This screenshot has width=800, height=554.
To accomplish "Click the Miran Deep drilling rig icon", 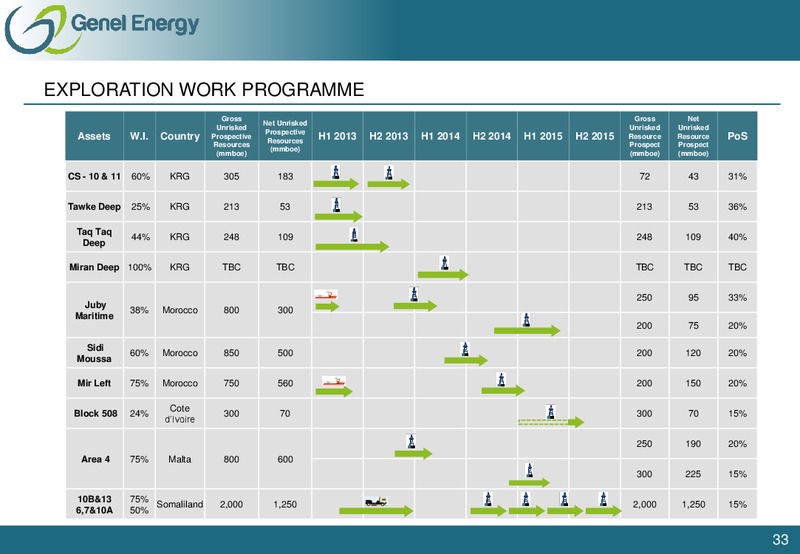I will [444, 263].
